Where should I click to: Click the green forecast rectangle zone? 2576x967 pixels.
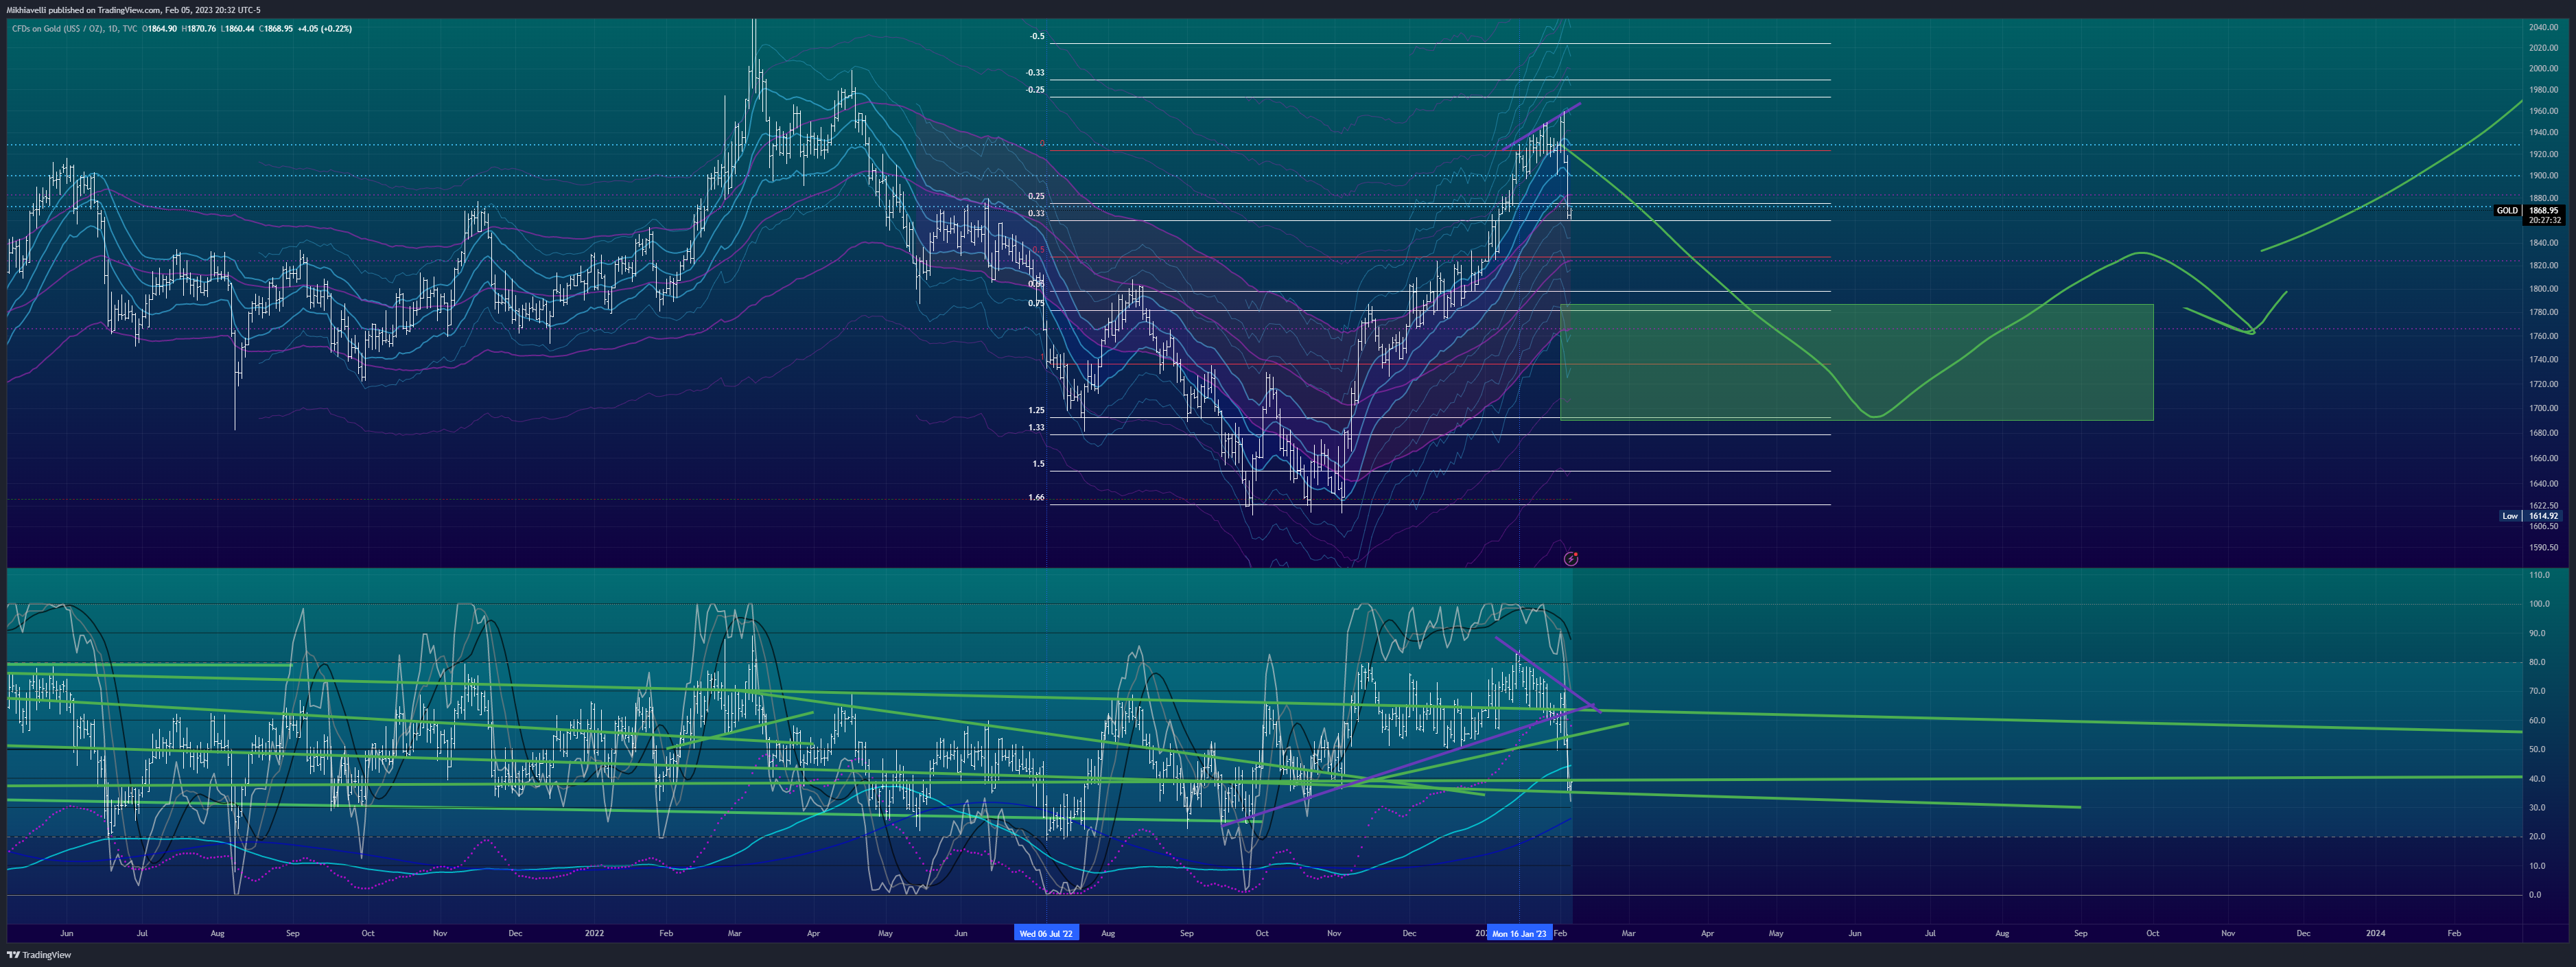(1856, 362)
